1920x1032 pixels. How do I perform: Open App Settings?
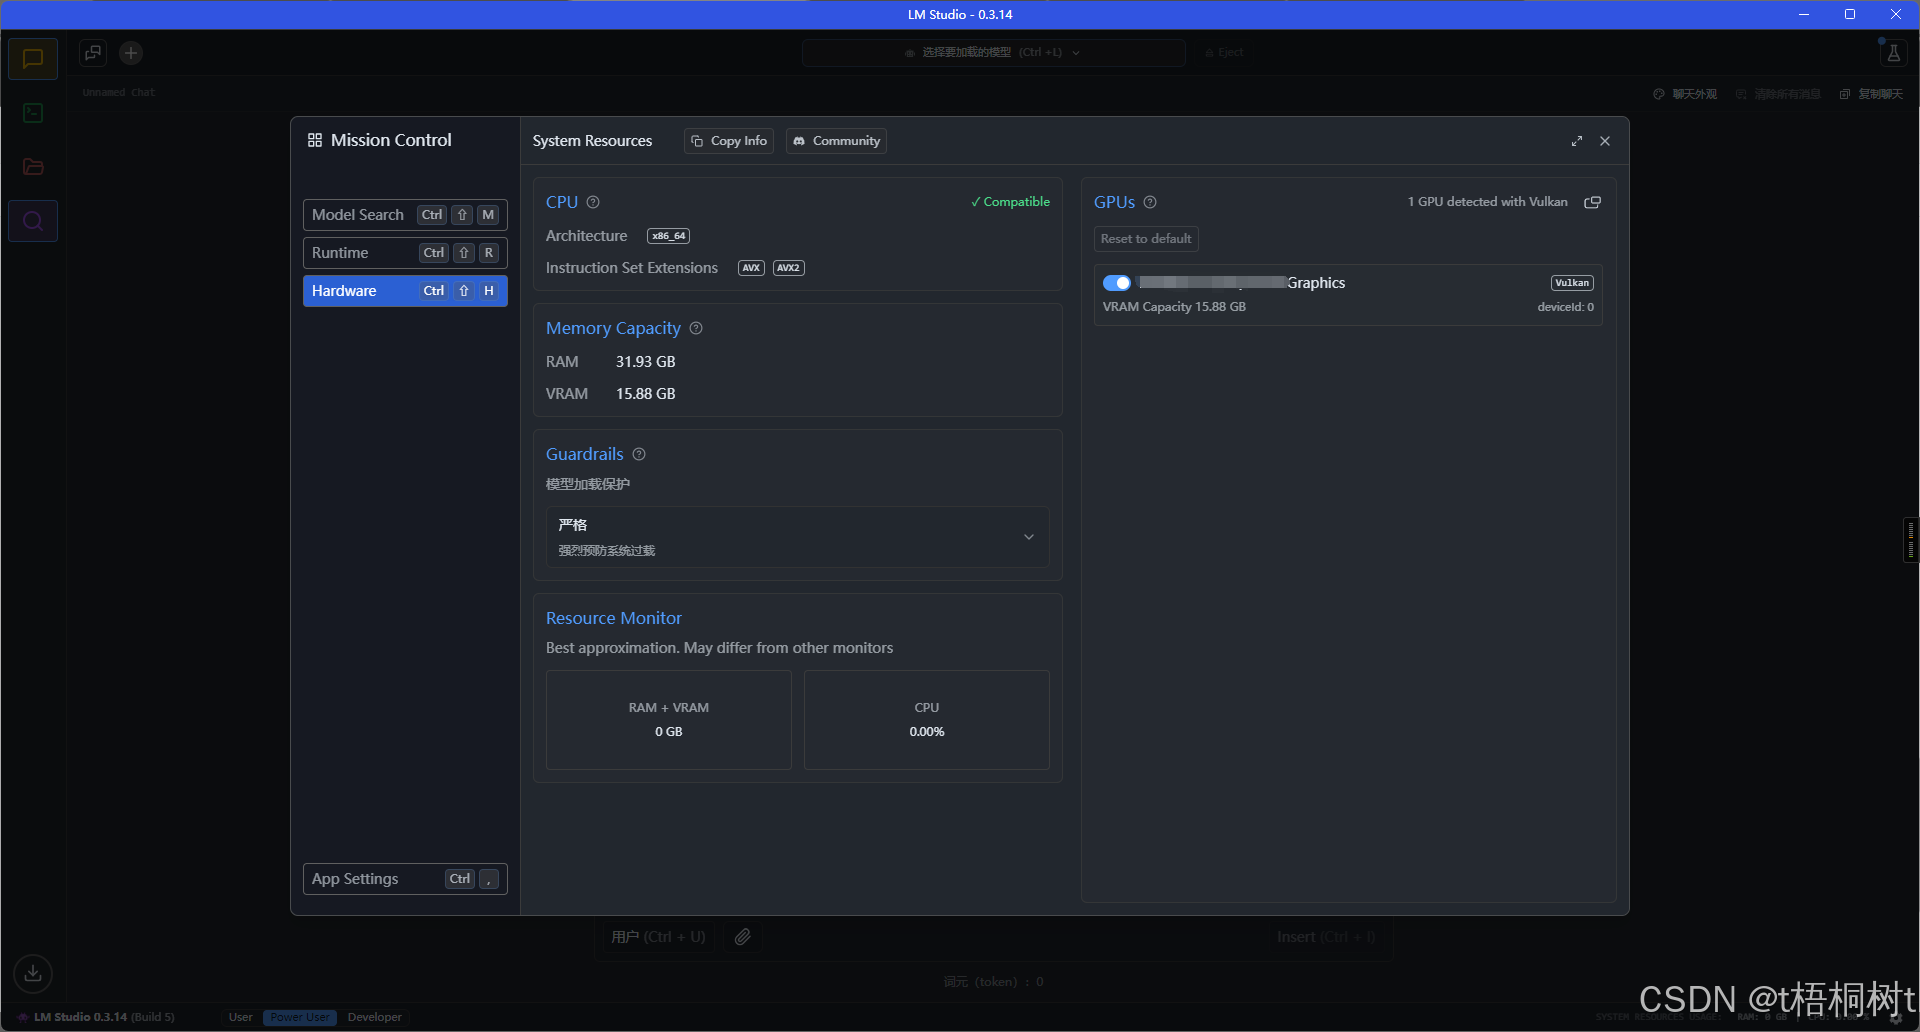click(x=405, y=879)
